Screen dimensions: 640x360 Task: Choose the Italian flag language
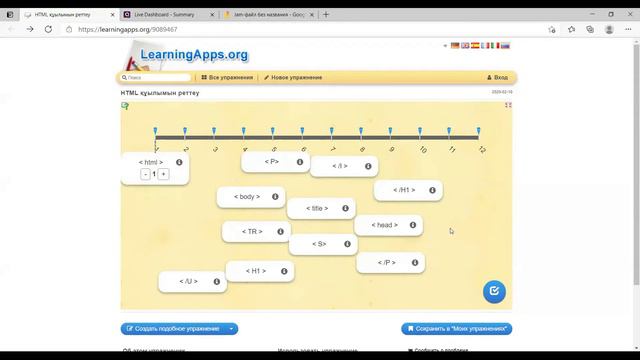495,45
